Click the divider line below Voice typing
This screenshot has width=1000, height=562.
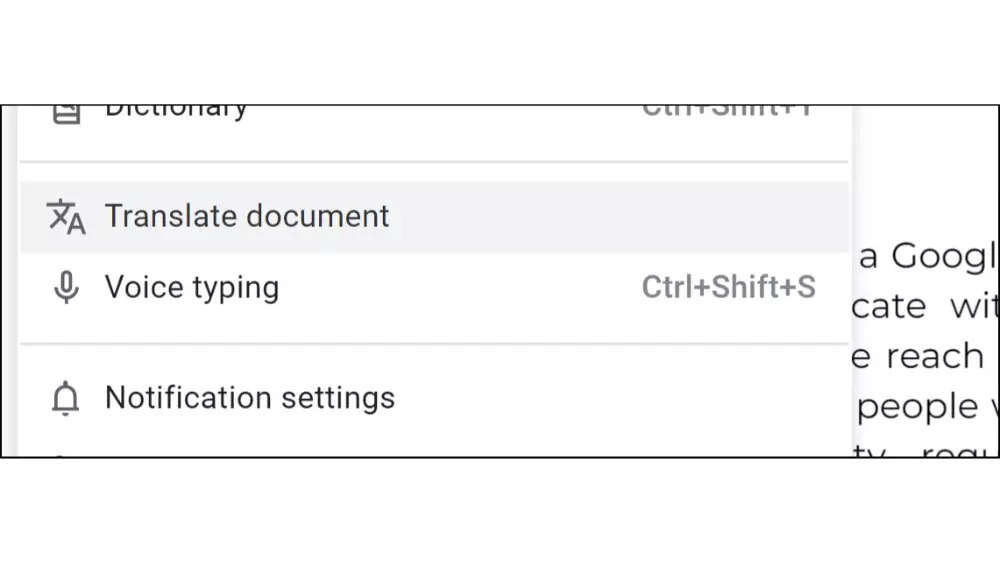coord(434,344)
